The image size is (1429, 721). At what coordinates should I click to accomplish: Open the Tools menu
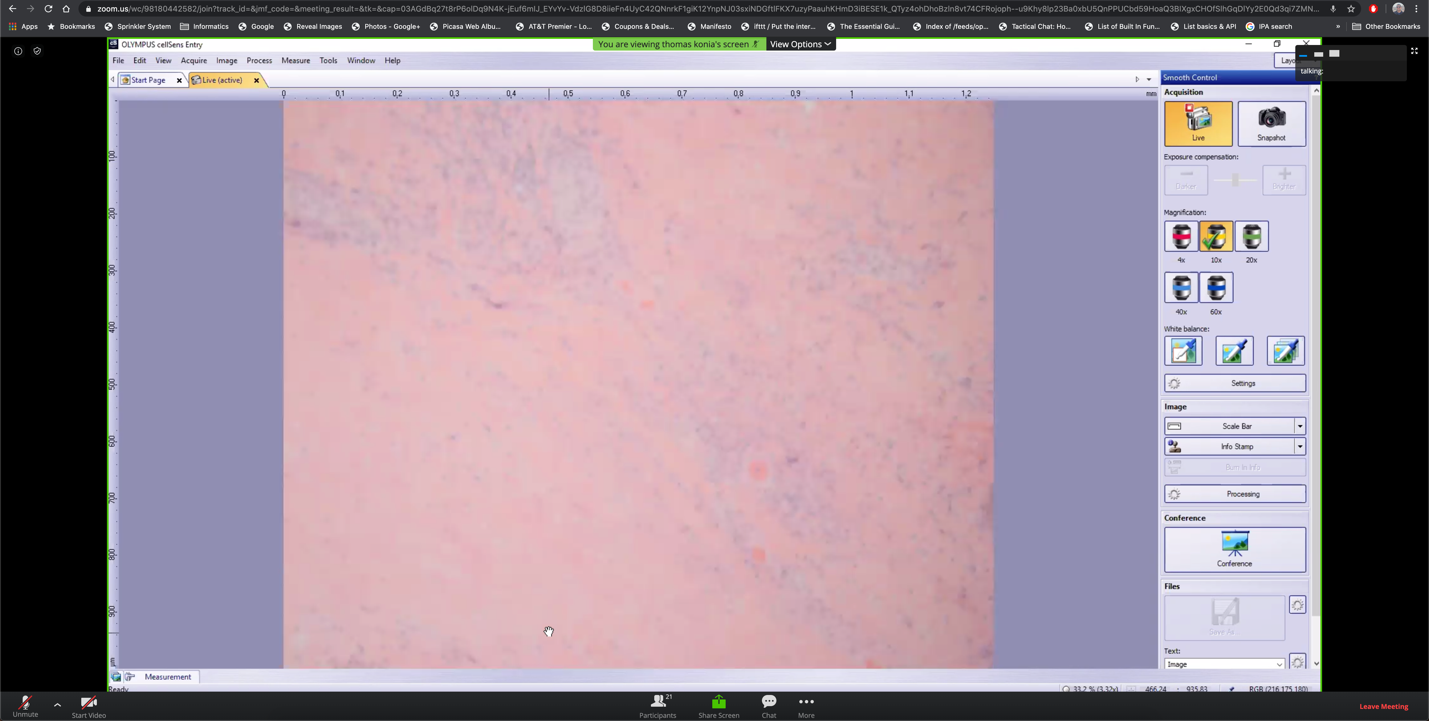click(x=328, y=61)
